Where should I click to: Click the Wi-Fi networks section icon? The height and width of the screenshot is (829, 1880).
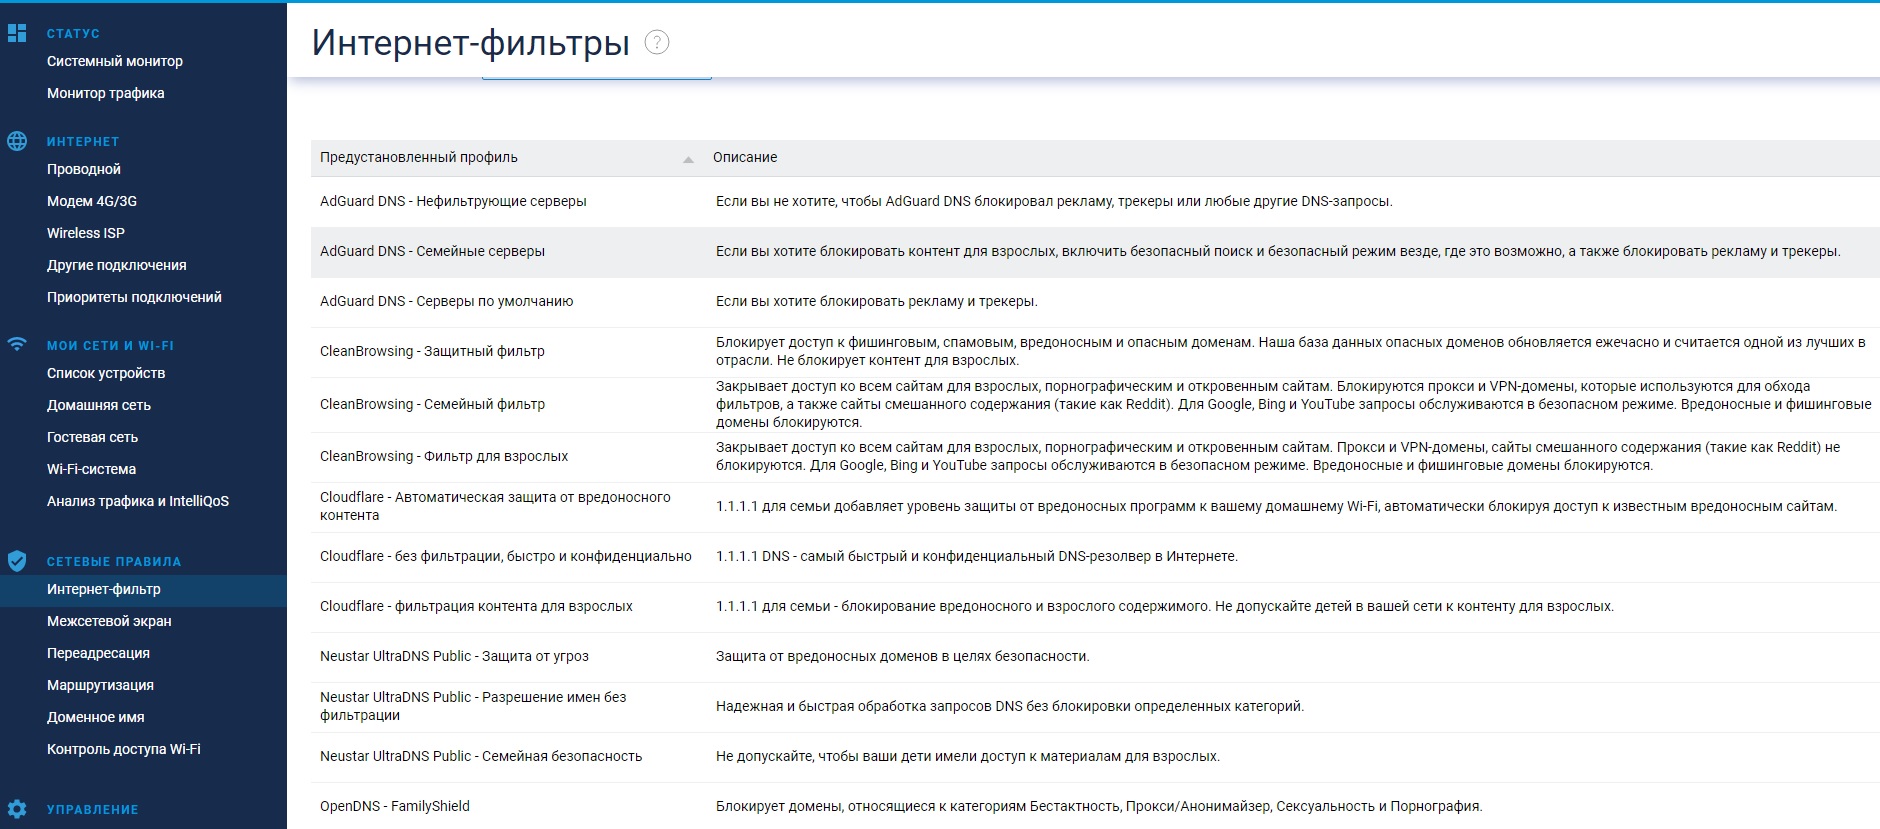pos(17,344)
